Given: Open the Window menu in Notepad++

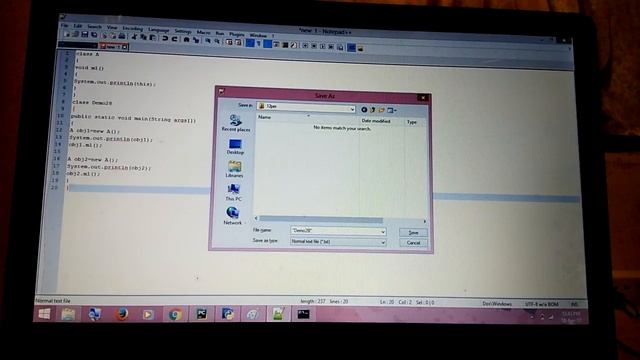Looking at the screenshot, I should 258,36.
